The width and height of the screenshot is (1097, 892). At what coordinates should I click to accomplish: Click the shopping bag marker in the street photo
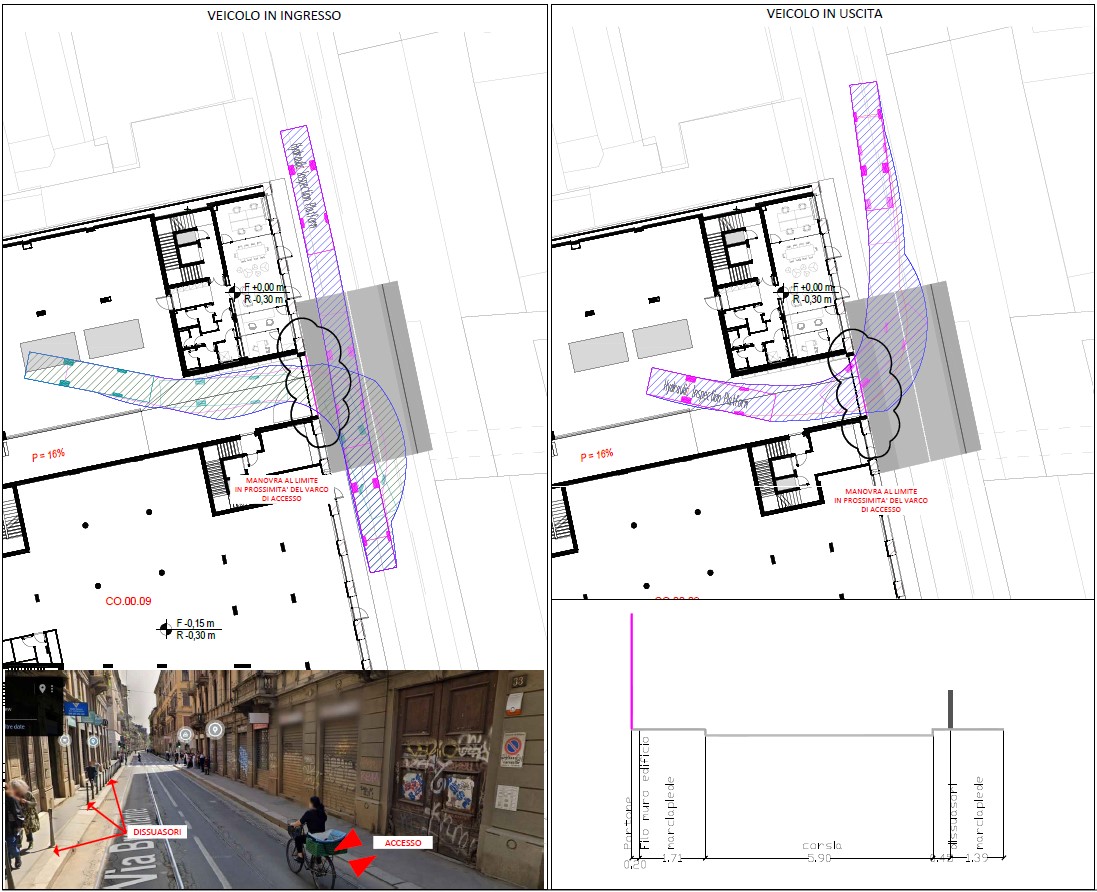pyautogui.click(x=185, y=735)
